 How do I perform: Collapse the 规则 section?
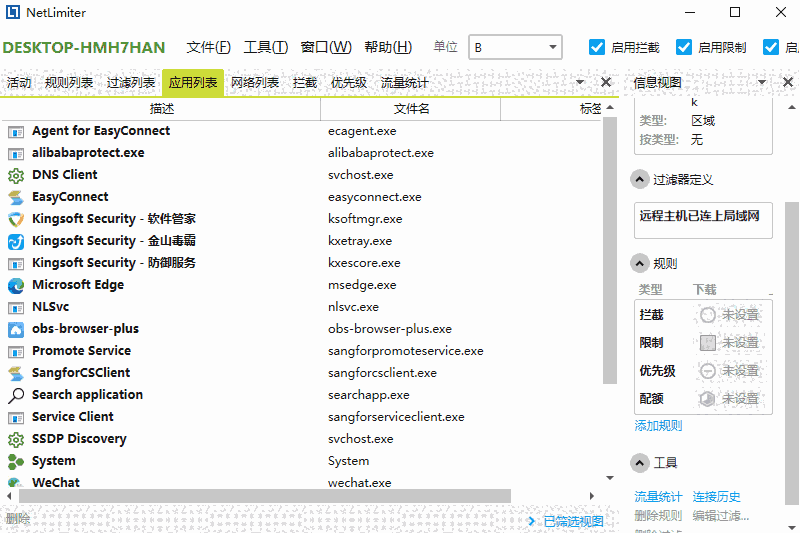(x=640, y=264)
